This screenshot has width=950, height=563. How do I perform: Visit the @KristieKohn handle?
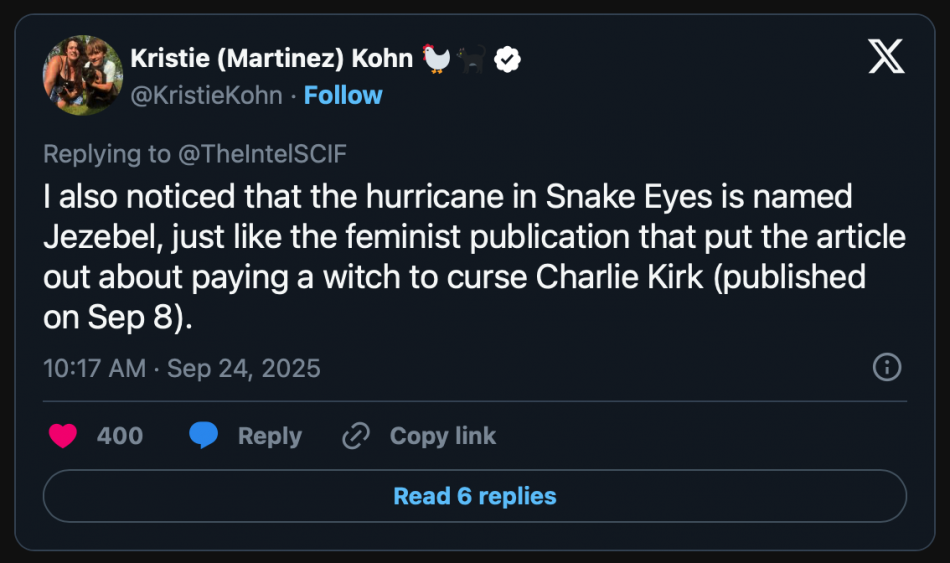click(207, 95)
